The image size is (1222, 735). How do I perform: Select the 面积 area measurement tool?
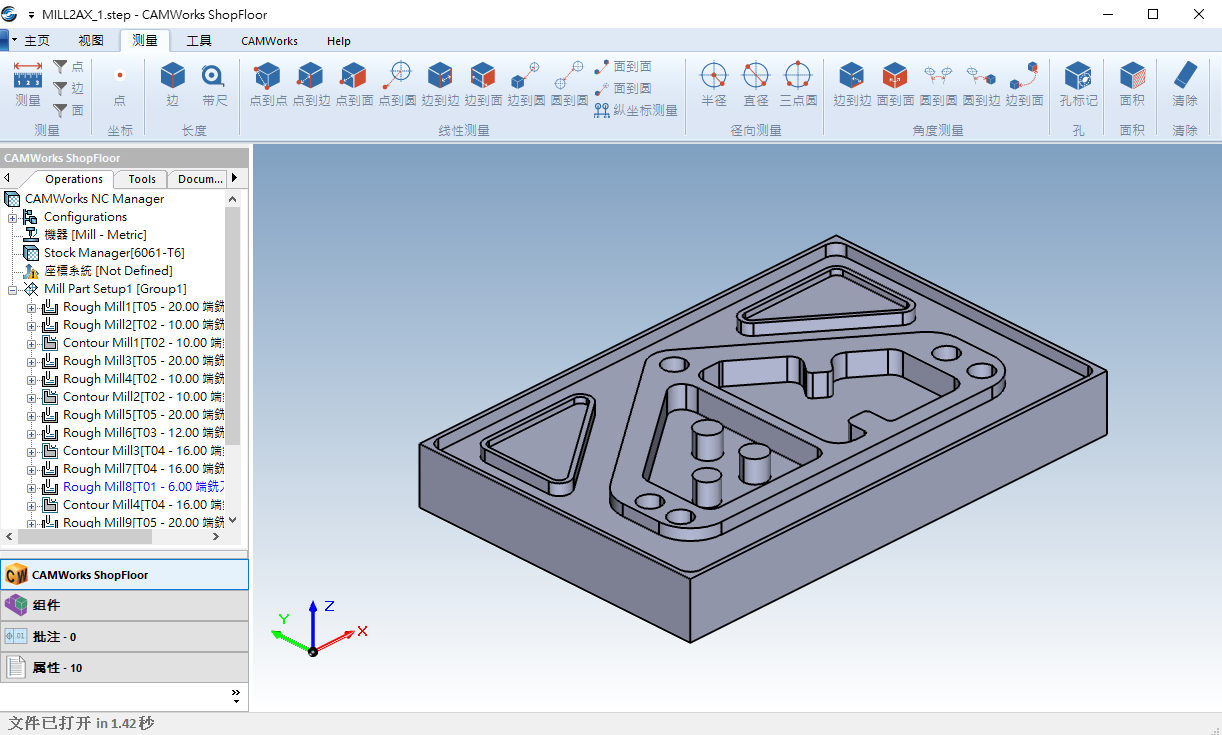point(1132,83)
